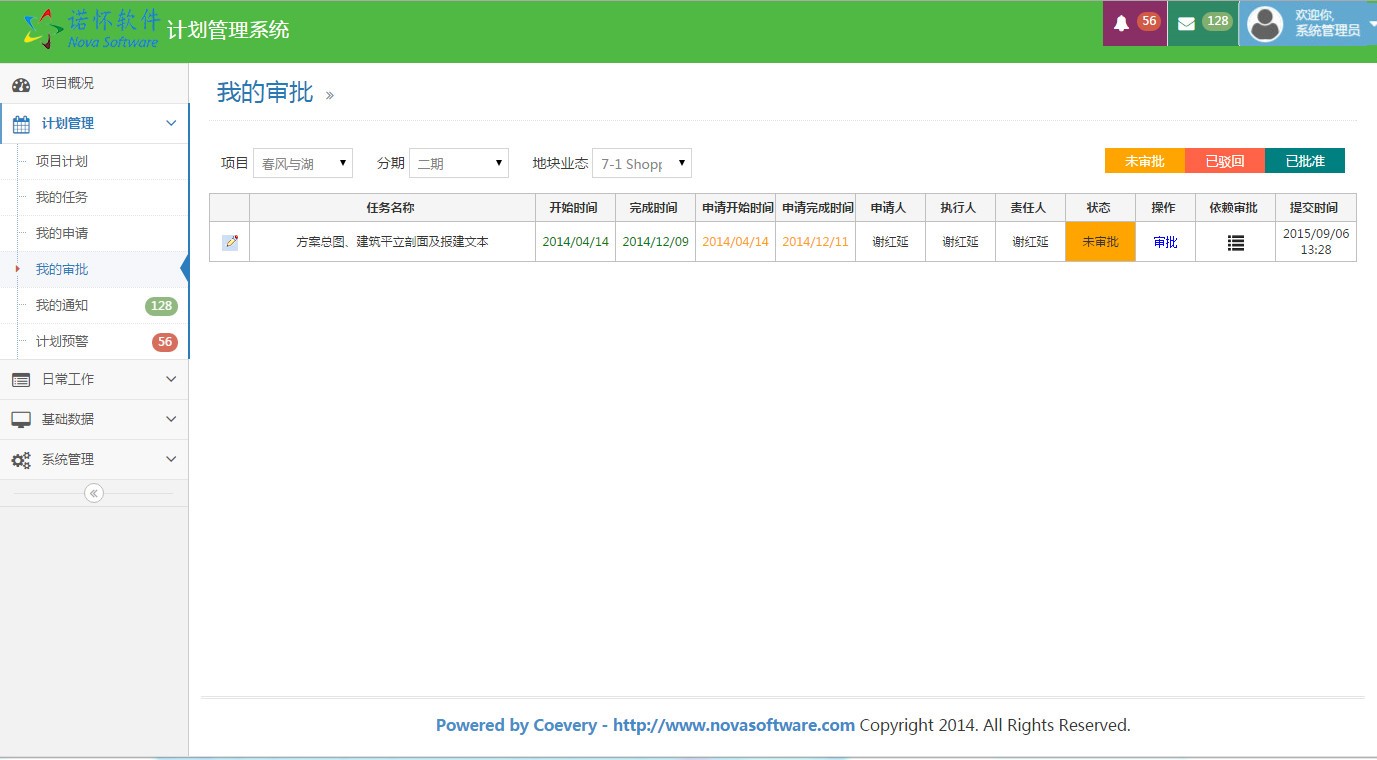The height and width of the screenshot is (760, 1377).
Task: Select 我的任务 in sidebar menu
Action: (62, 198)
